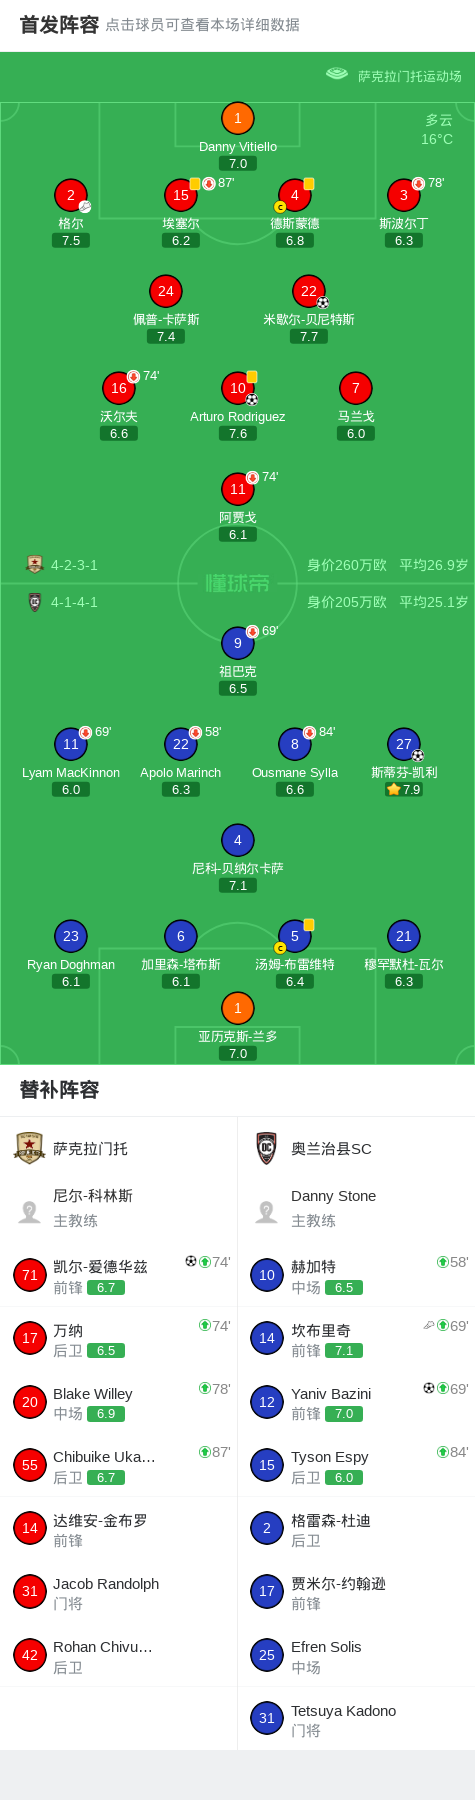
Task: Tap player 22 米歇尔-贝尼特斯 circle
Action: point(309,292)
